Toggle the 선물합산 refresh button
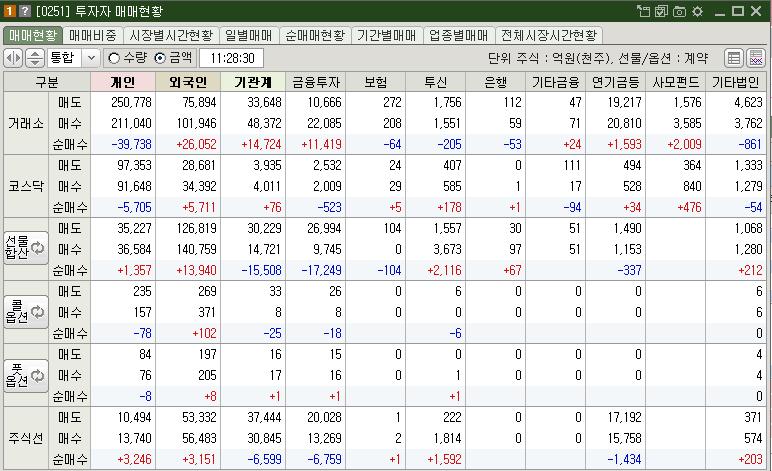The image size is (772, 471). pos(26,248)
